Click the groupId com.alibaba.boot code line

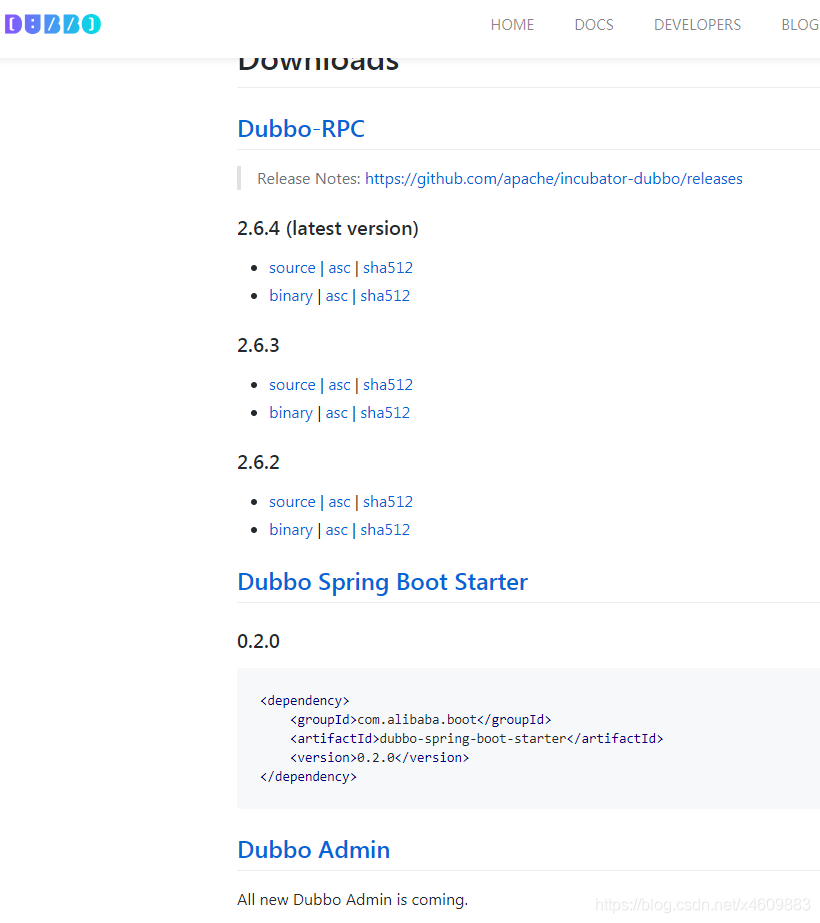(x=420, y=720)
